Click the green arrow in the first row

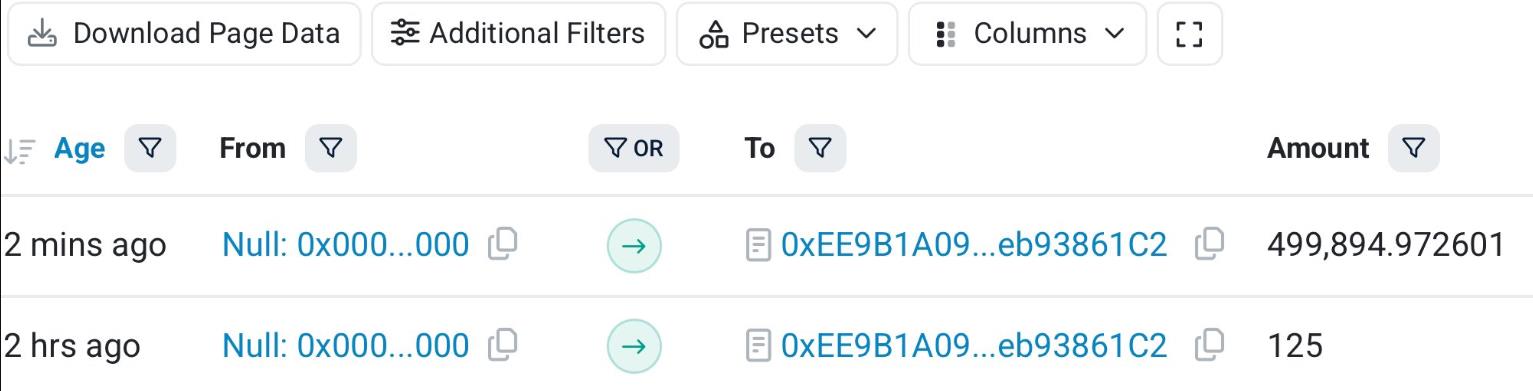pos(634,245)
